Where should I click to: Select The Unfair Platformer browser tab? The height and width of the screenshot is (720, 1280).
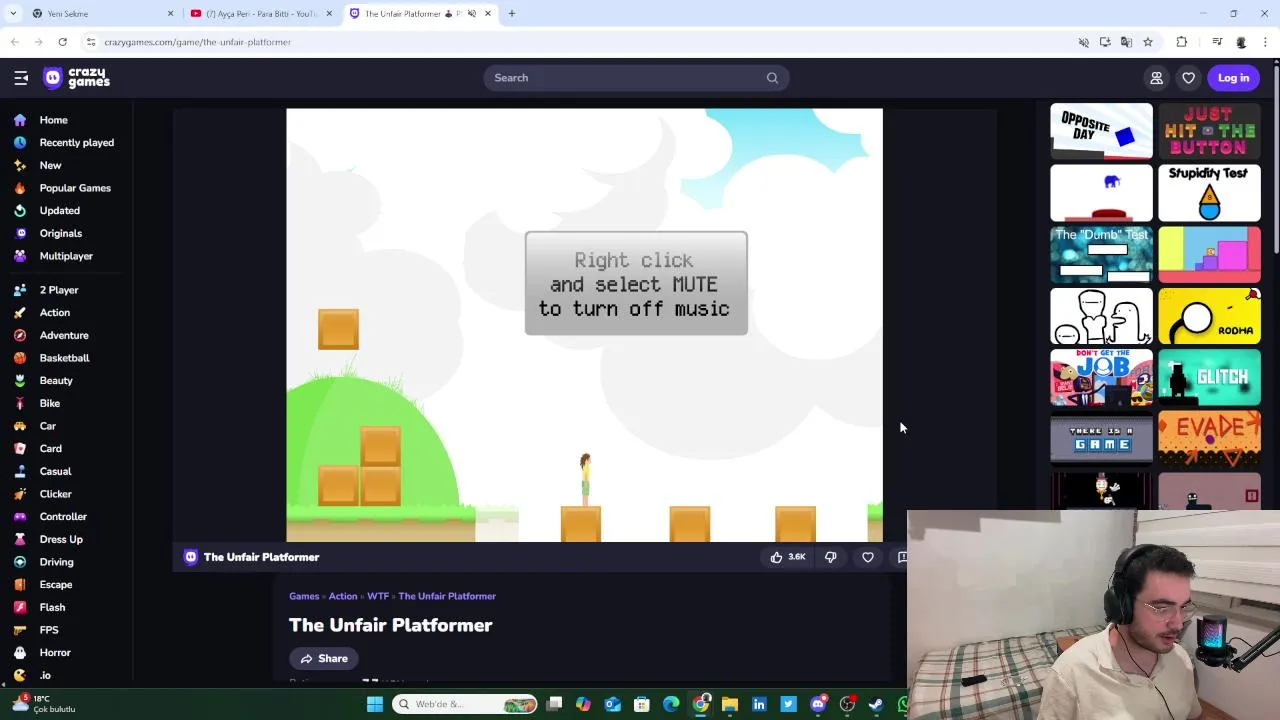point(419,13)
